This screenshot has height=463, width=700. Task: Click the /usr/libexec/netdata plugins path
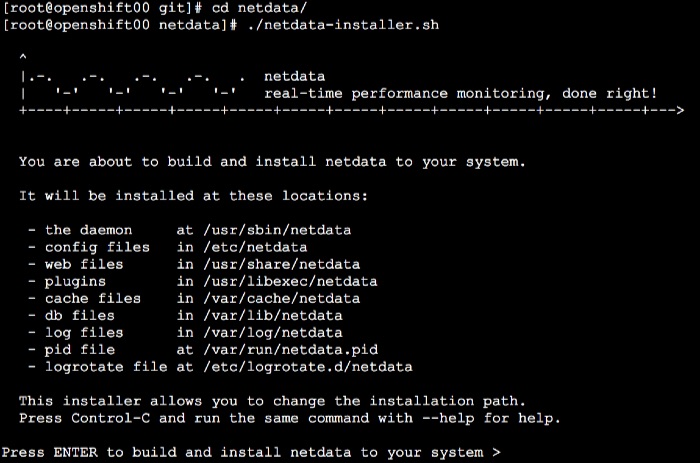click(290, 282)
